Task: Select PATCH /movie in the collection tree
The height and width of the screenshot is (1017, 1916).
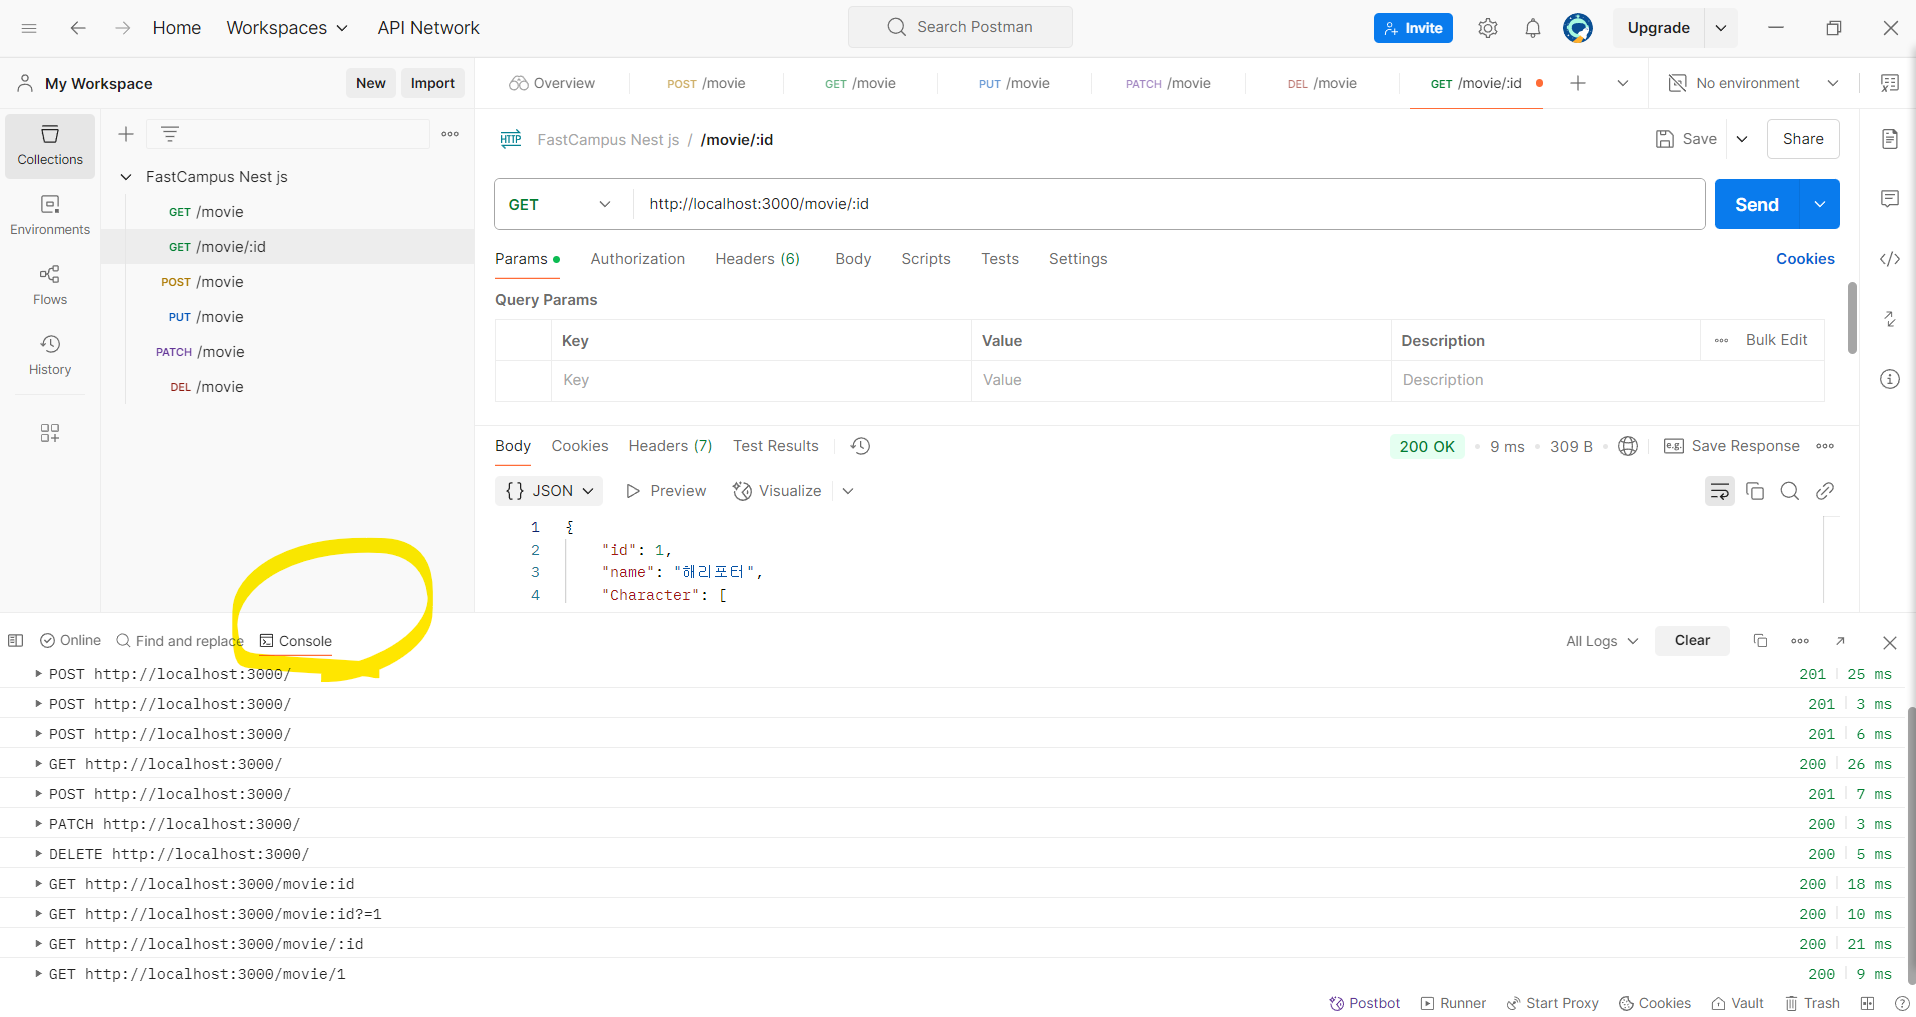Action: click(288, 352)
